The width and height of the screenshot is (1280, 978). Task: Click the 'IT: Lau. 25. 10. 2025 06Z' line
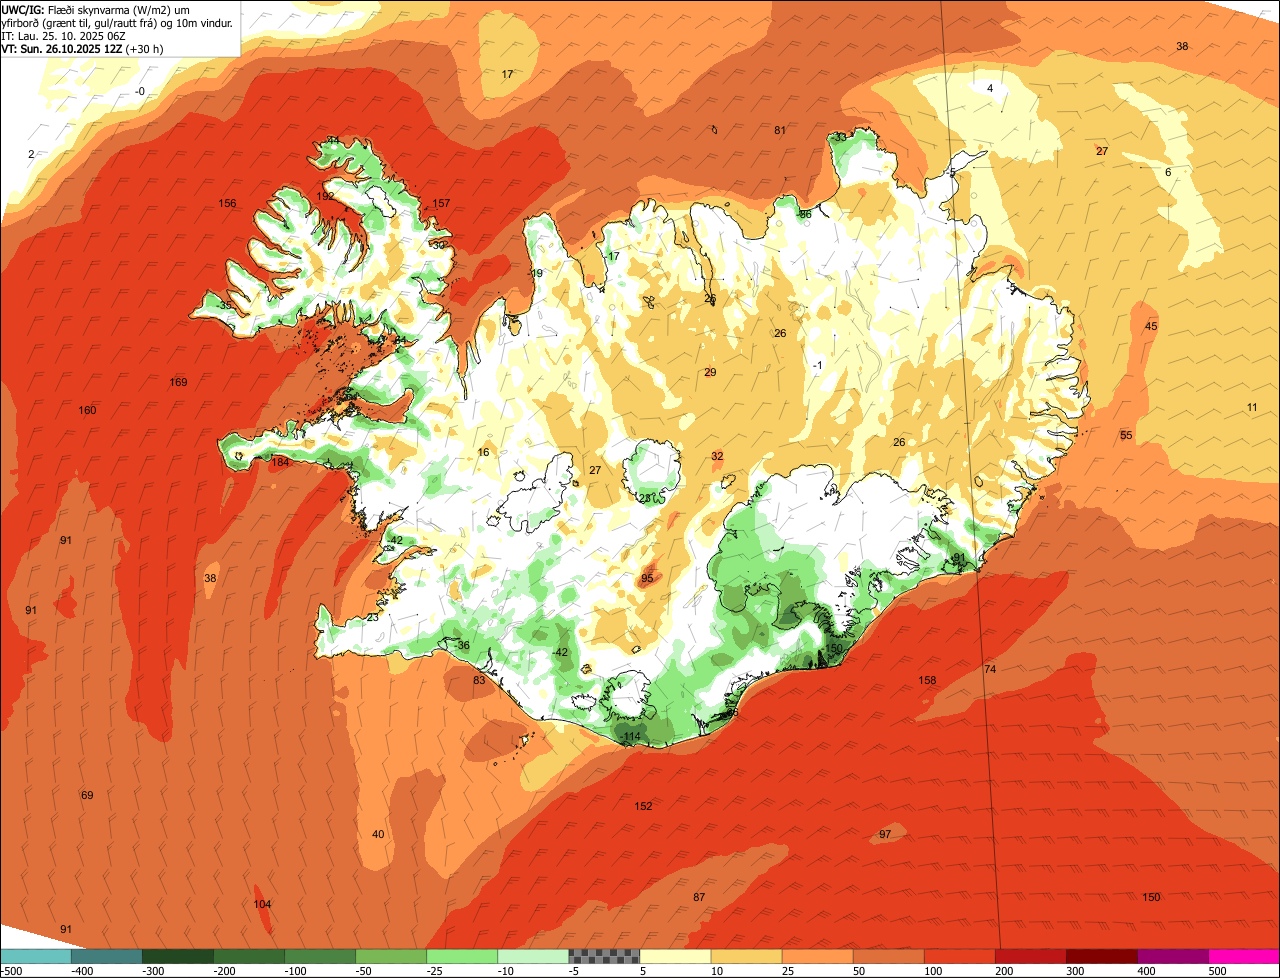[x=63, y=35]
